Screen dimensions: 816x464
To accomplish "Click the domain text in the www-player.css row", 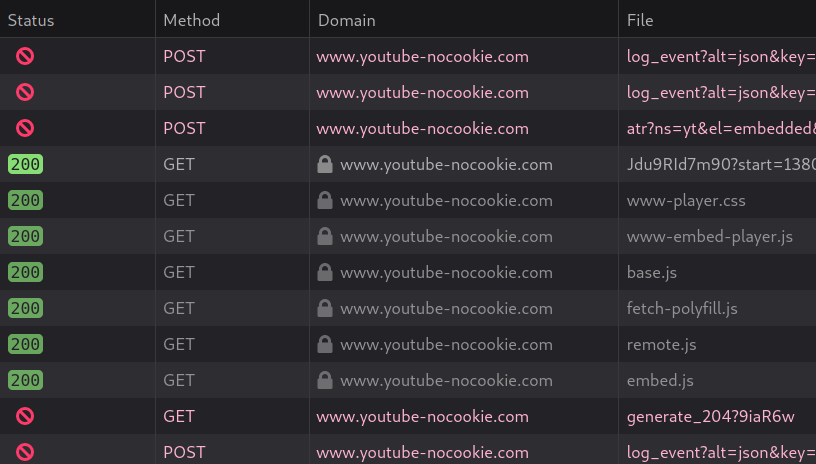I will click(447, 201).
